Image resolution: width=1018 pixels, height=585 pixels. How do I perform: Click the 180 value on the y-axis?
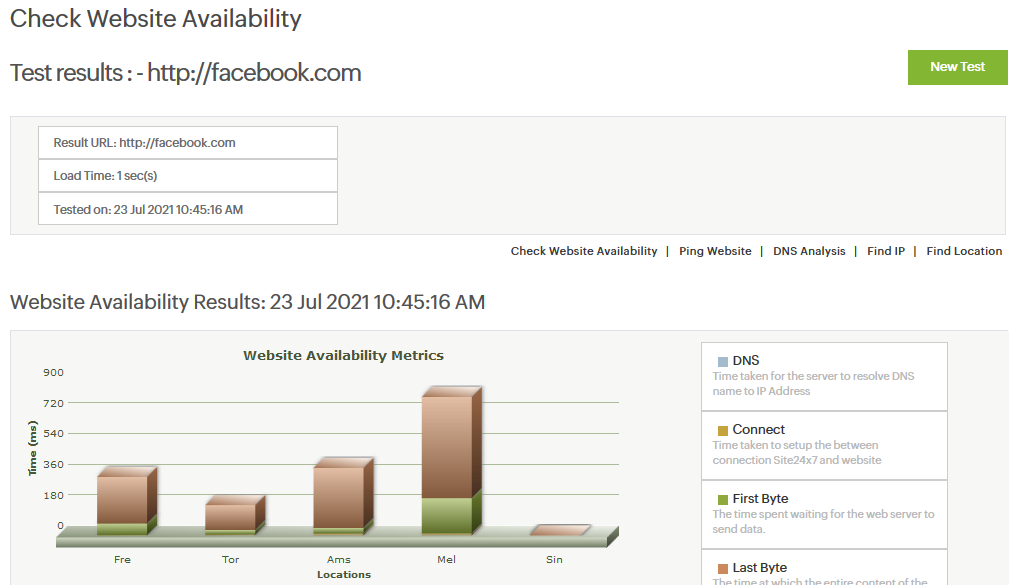[53, 495]
